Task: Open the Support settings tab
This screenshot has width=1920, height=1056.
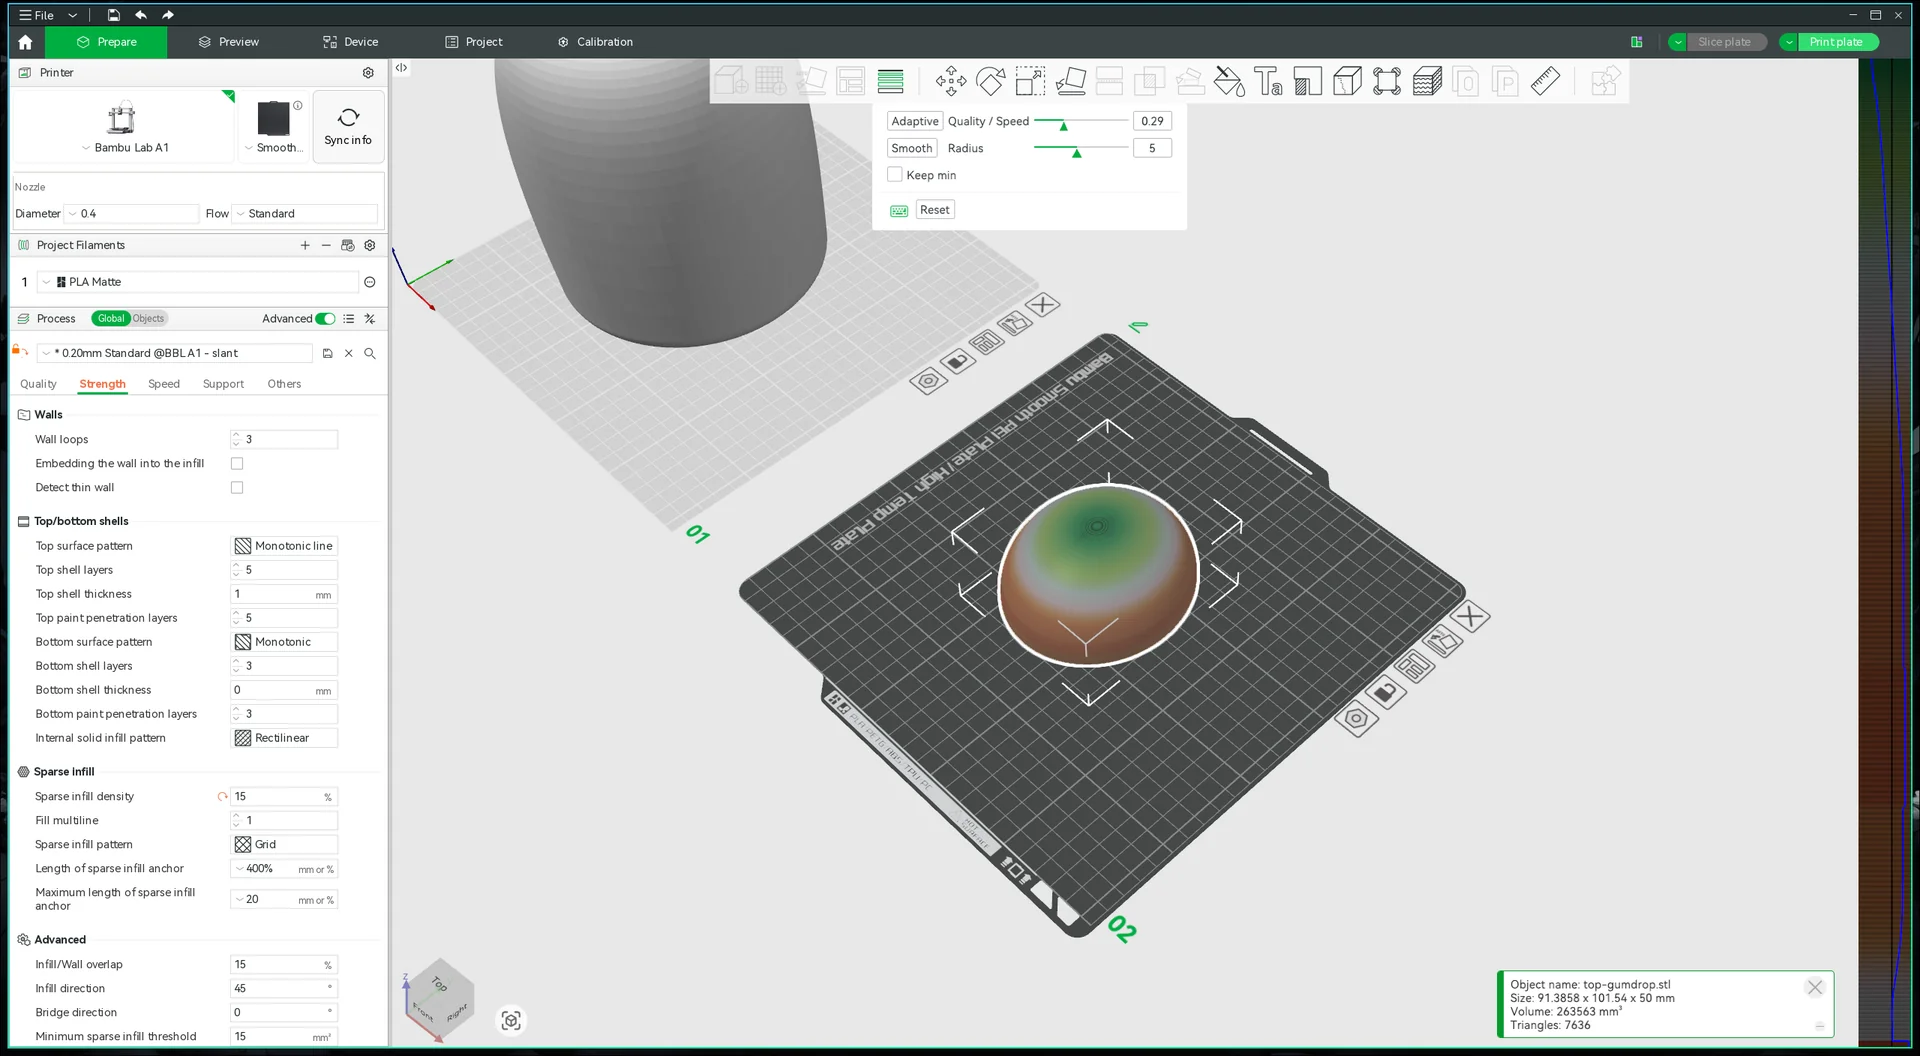Action: 223,384
